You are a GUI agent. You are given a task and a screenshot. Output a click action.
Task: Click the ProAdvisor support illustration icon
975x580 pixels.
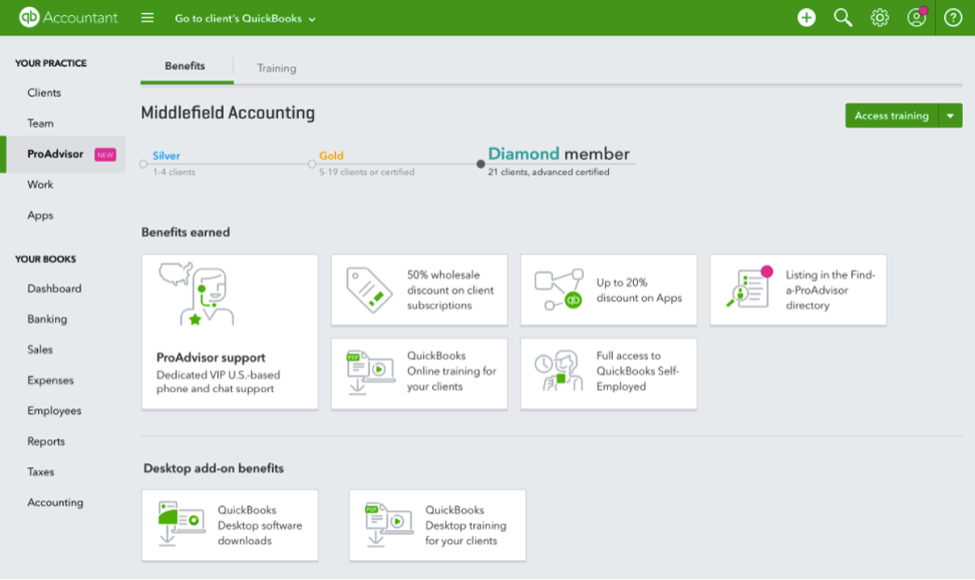[x=196, y=293]
